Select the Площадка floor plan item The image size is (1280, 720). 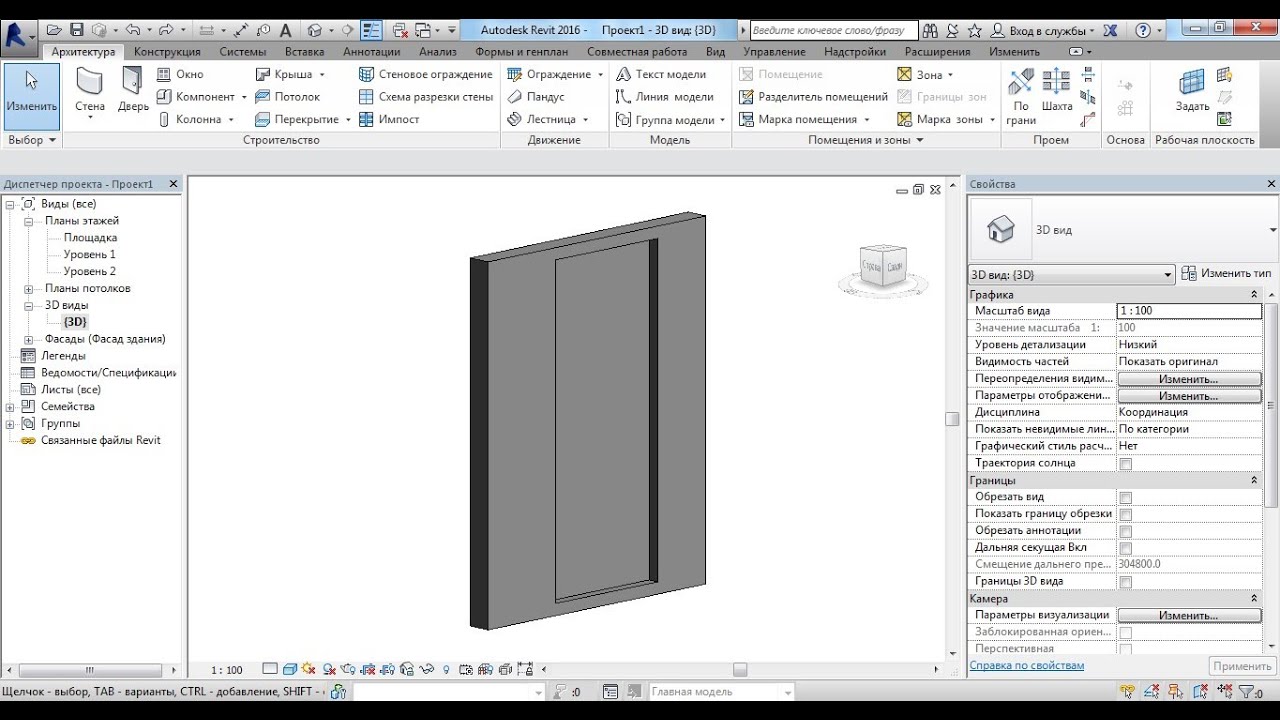[91, 238]
